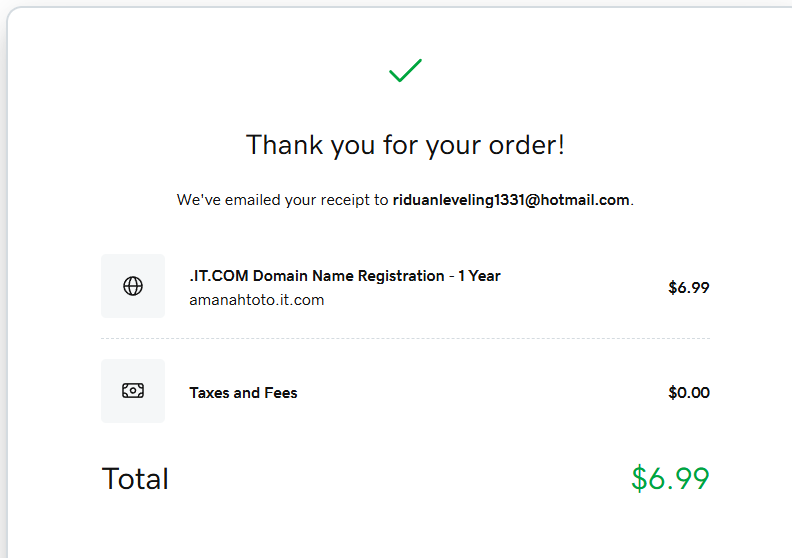Click the green $6.99 total amount

pyautogui.click(x=669, y=479)
